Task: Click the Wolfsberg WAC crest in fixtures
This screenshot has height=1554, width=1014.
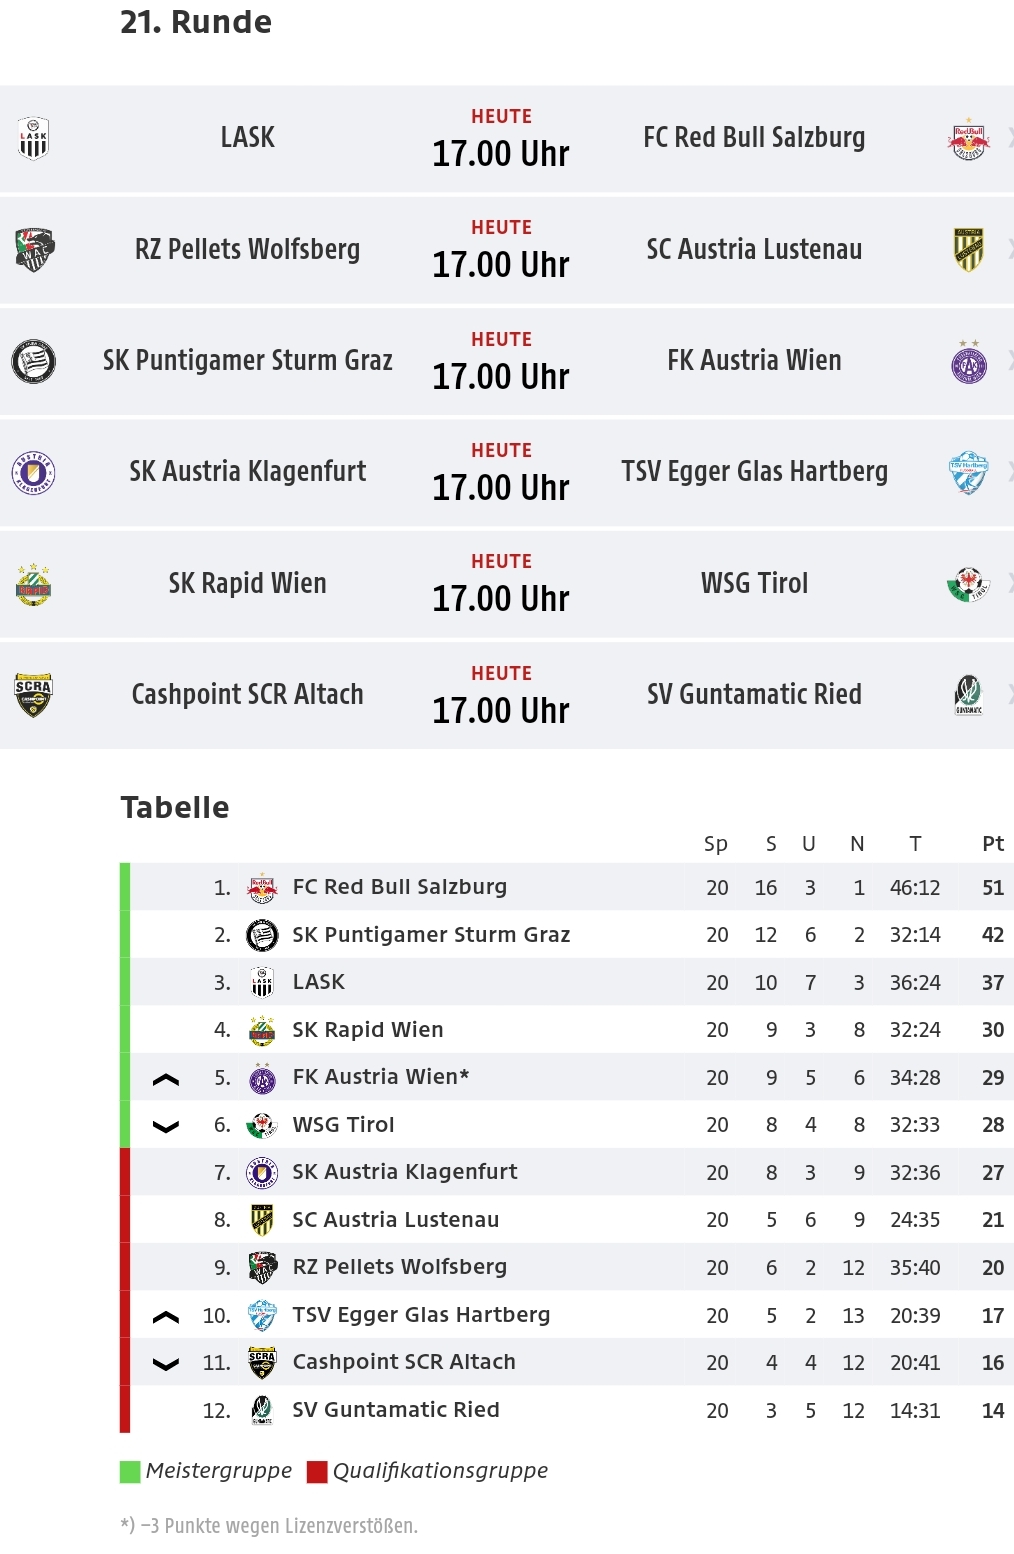Action: pos(34,250)
